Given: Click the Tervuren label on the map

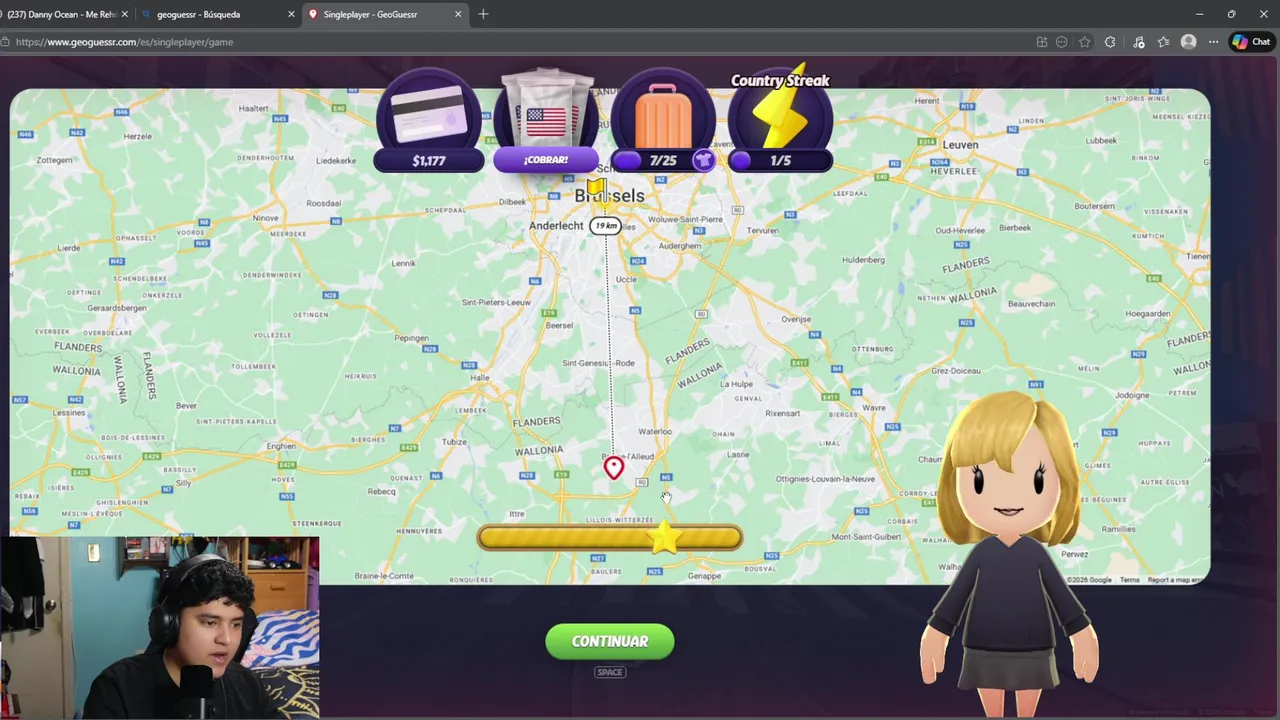Looking at the screenshot, I should [x=763, y=230].
